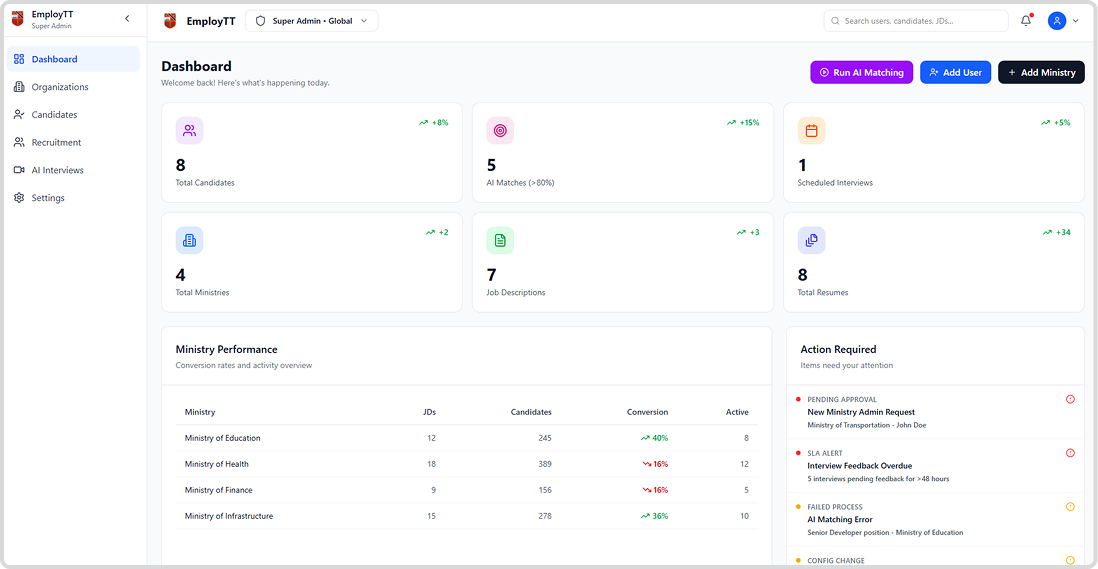The image size is (1098, 569).
Task: Click the Job Descriptions document icon
Action: click(500, 240)
